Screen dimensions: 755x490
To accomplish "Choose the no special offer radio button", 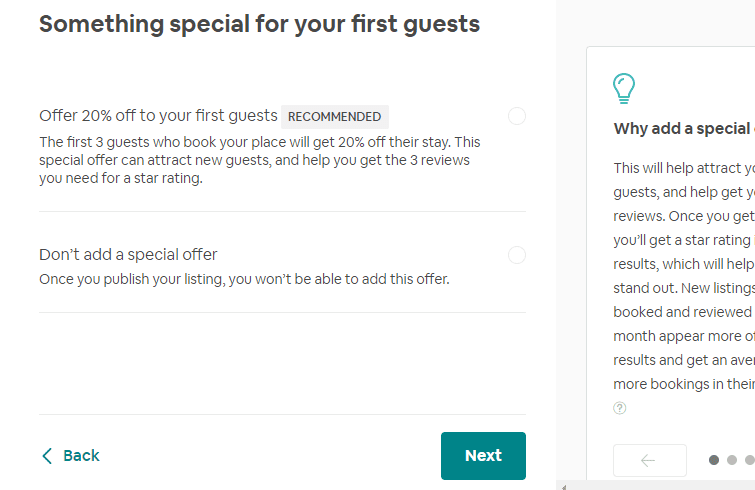I will [517, 255].
